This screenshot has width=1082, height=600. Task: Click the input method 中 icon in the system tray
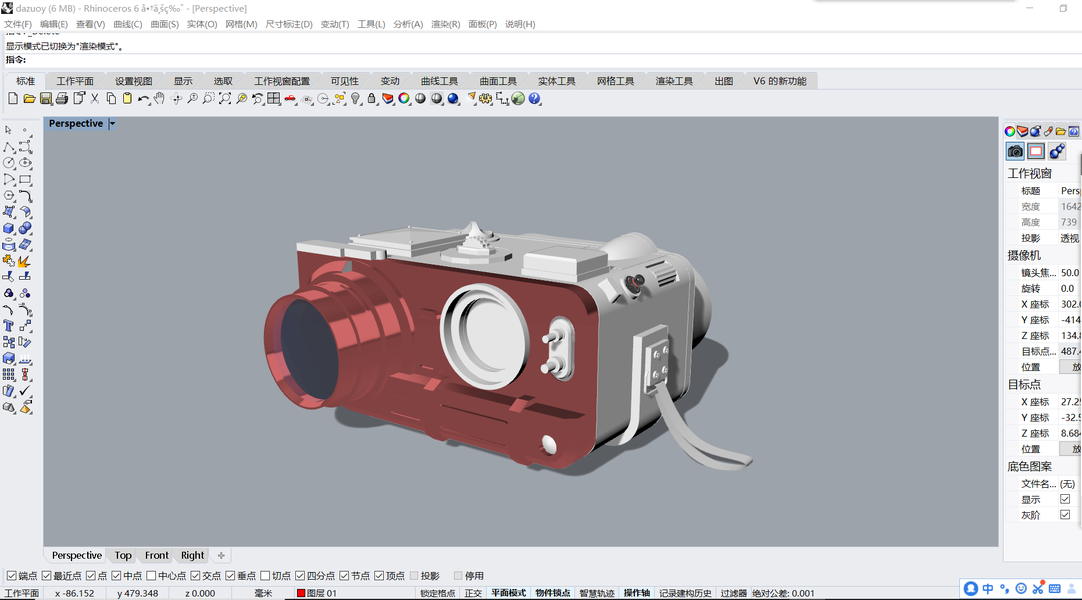987,588
